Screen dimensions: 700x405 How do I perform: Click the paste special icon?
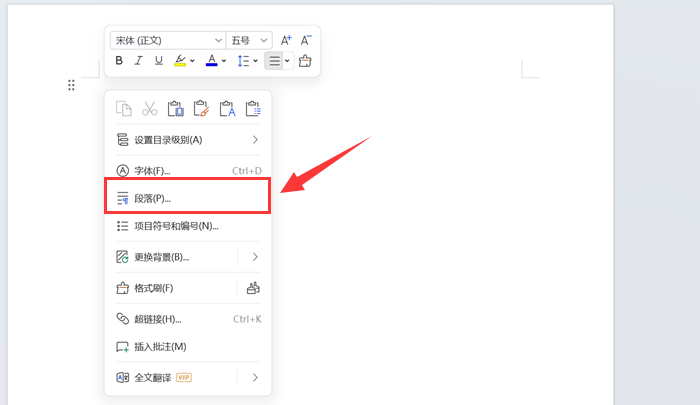click(253, 109)
